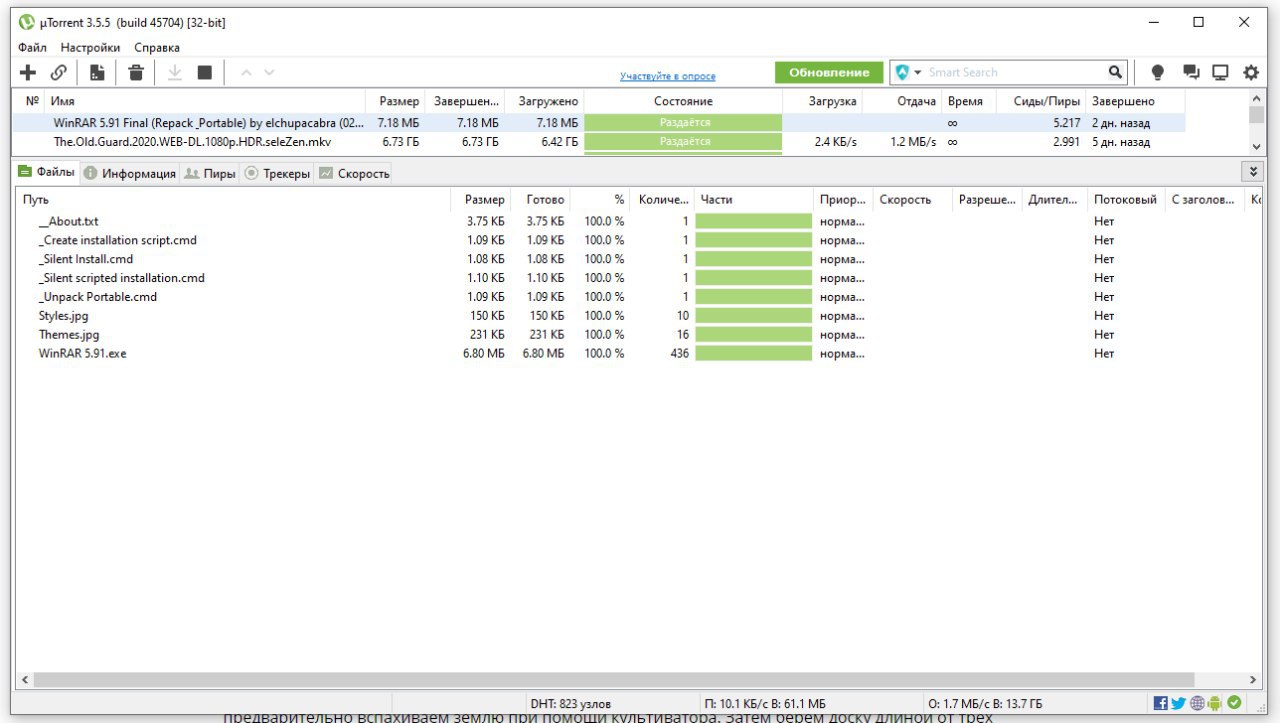Viewport: 1280px width, 723px height.
Task: Select the _Silent scripted installation.cmd file
Action: click(121, 278)
